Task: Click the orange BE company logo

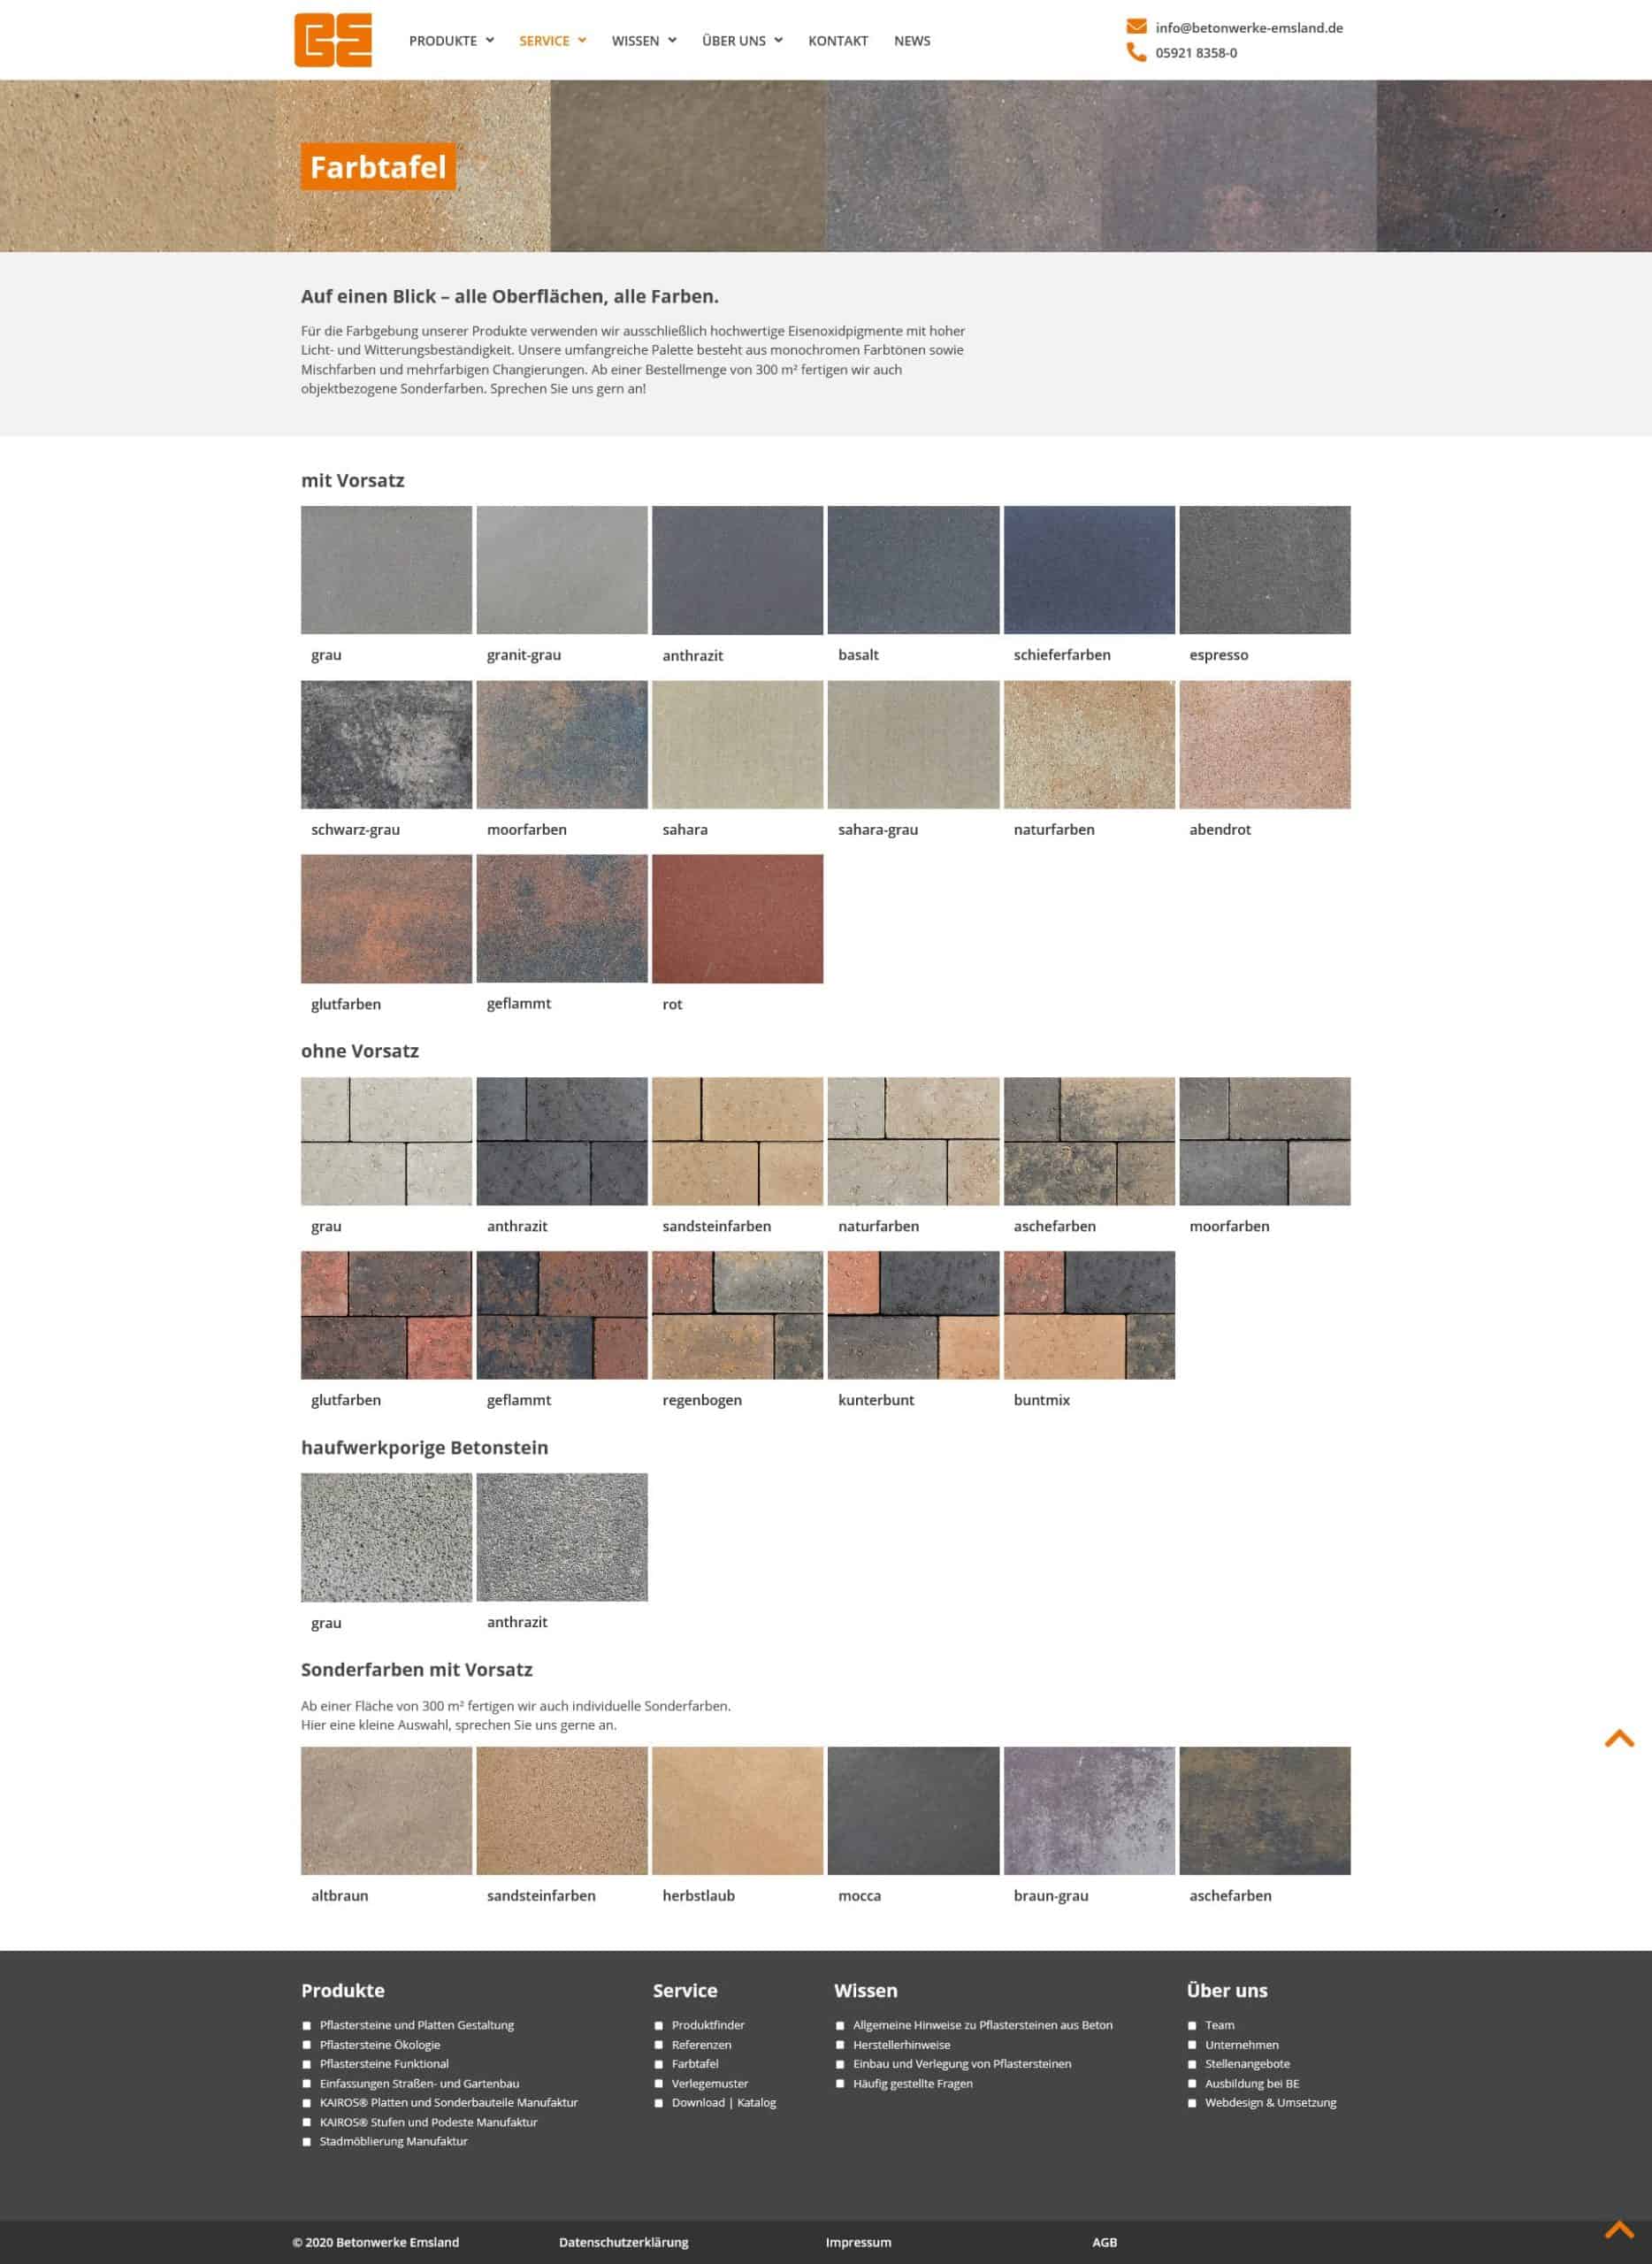Action: pos(332,40)
